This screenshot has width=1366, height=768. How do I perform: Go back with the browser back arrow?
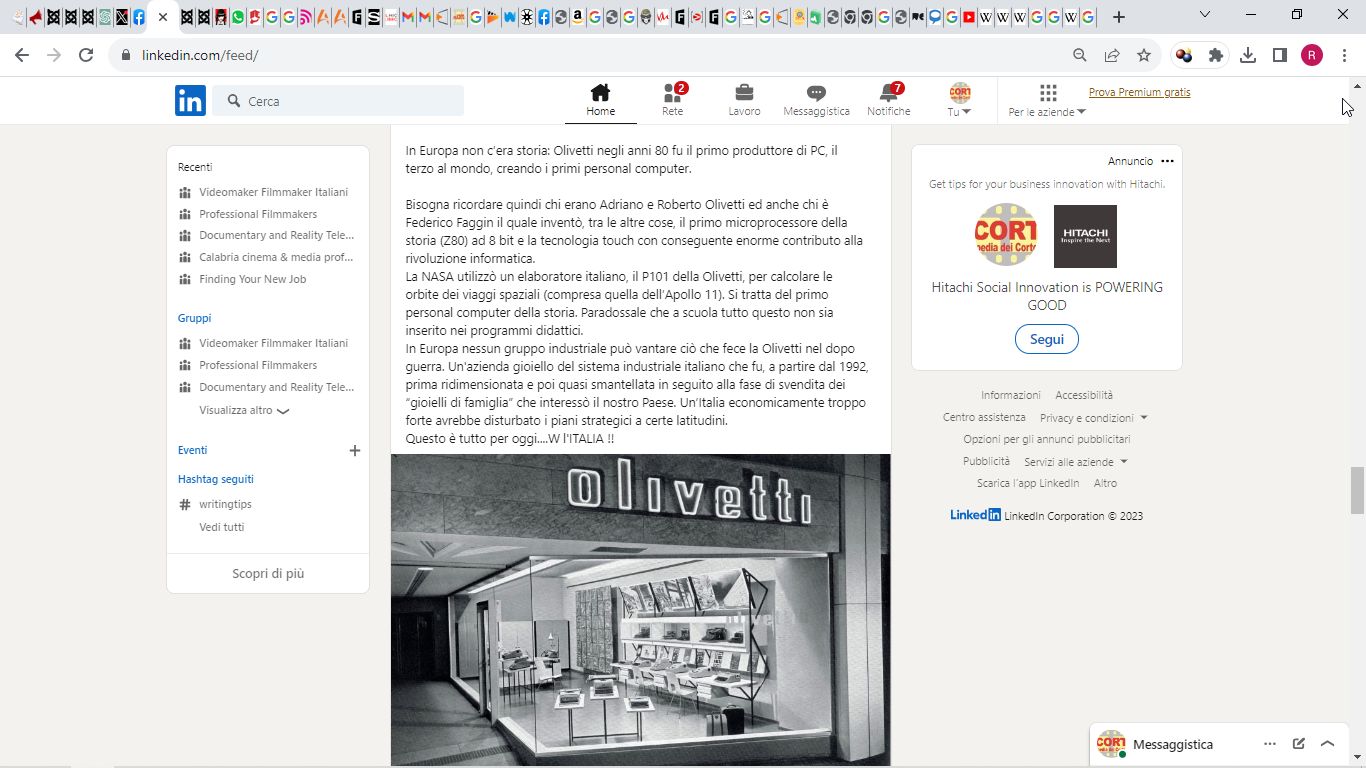(x=22, y=56)
